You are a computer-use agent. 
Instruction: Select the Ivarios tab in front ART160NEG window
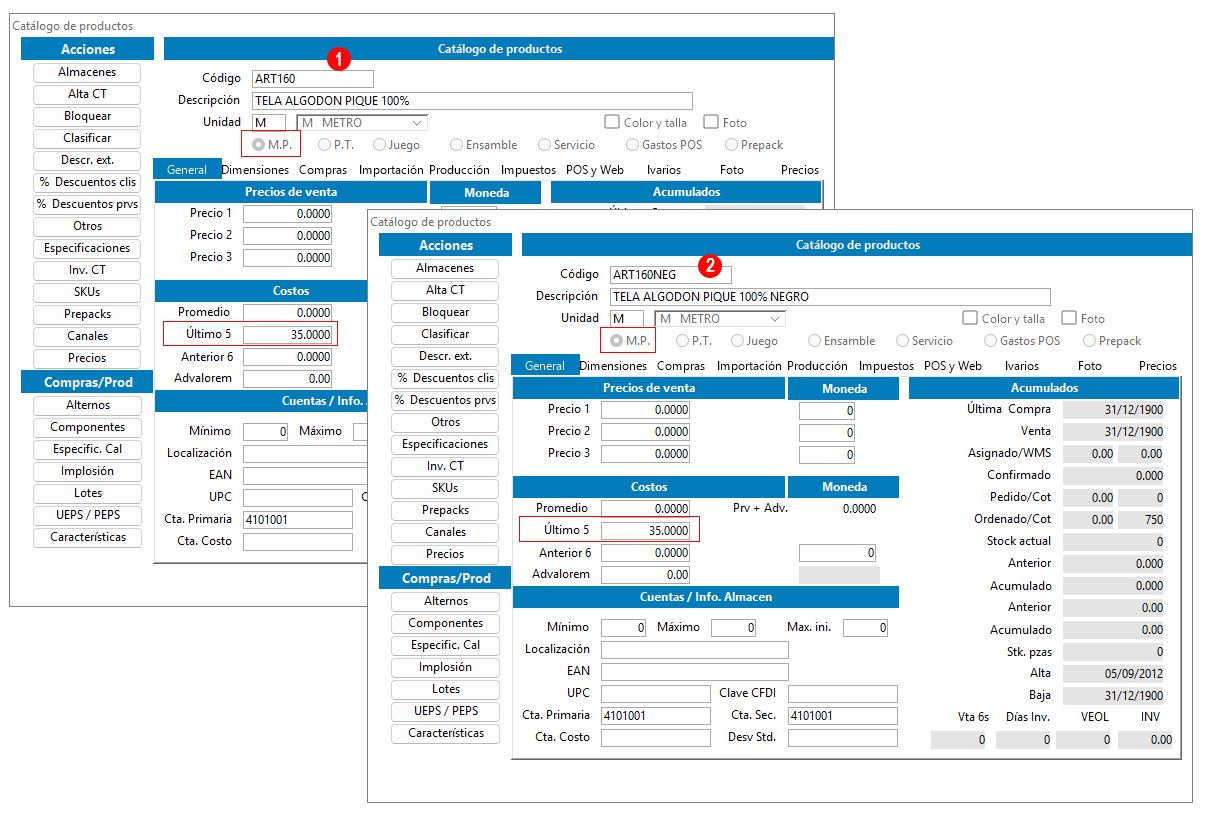tap(1022, 366)
